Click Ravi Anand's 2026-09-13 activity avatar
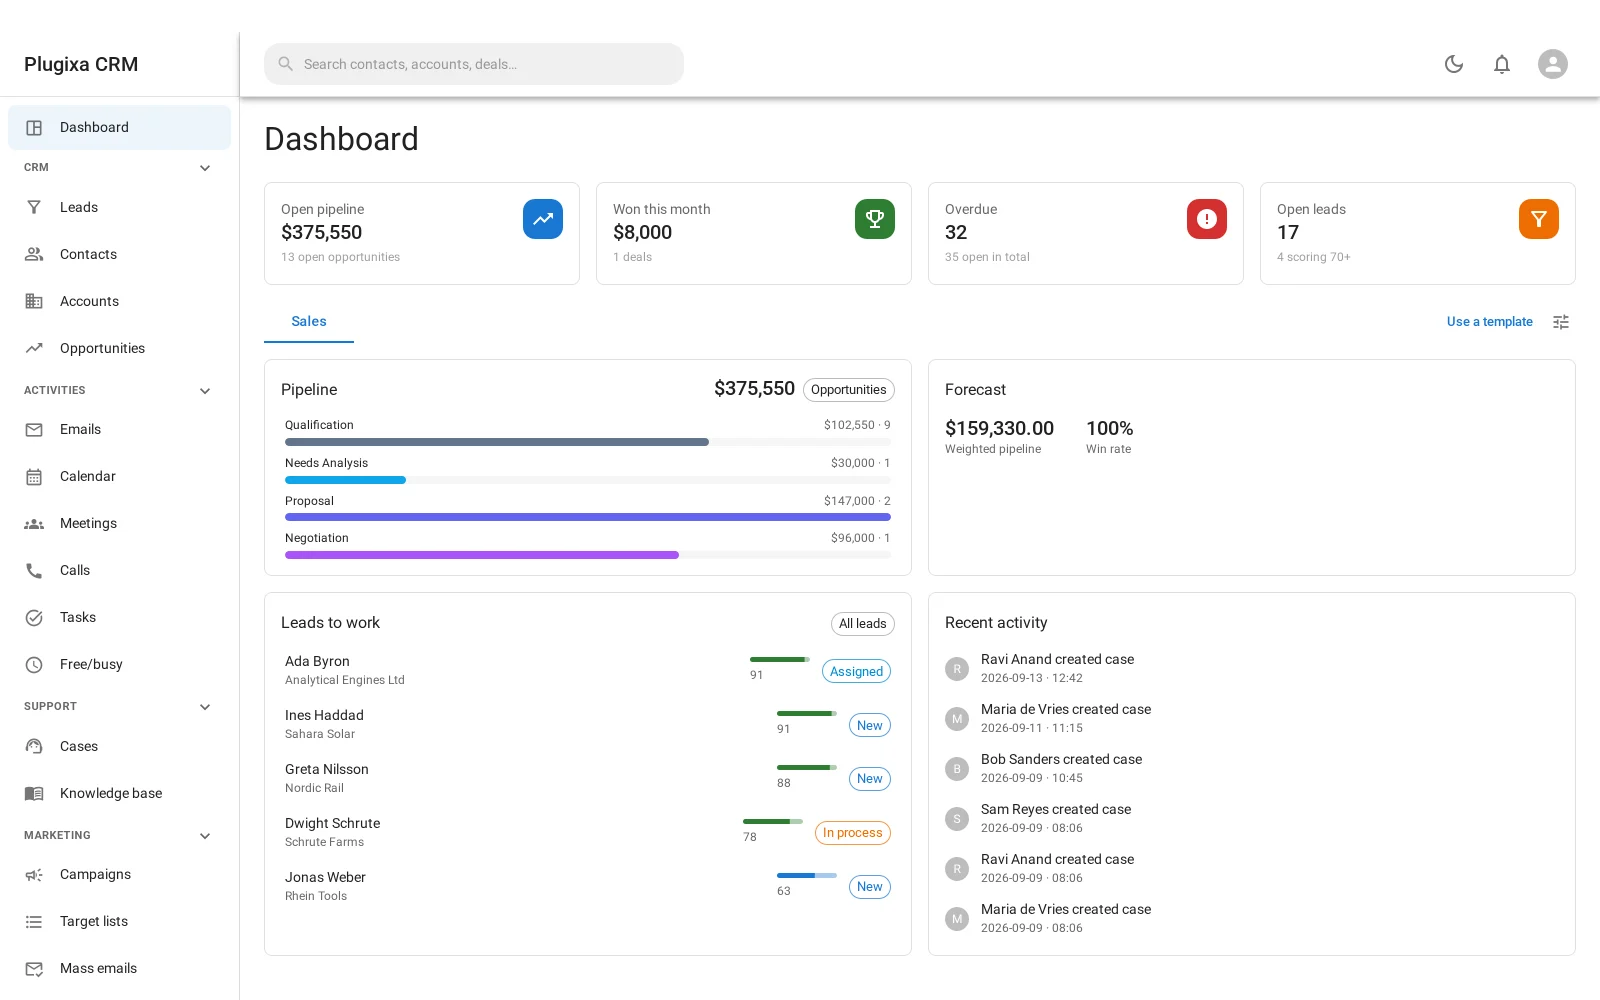 957,669
